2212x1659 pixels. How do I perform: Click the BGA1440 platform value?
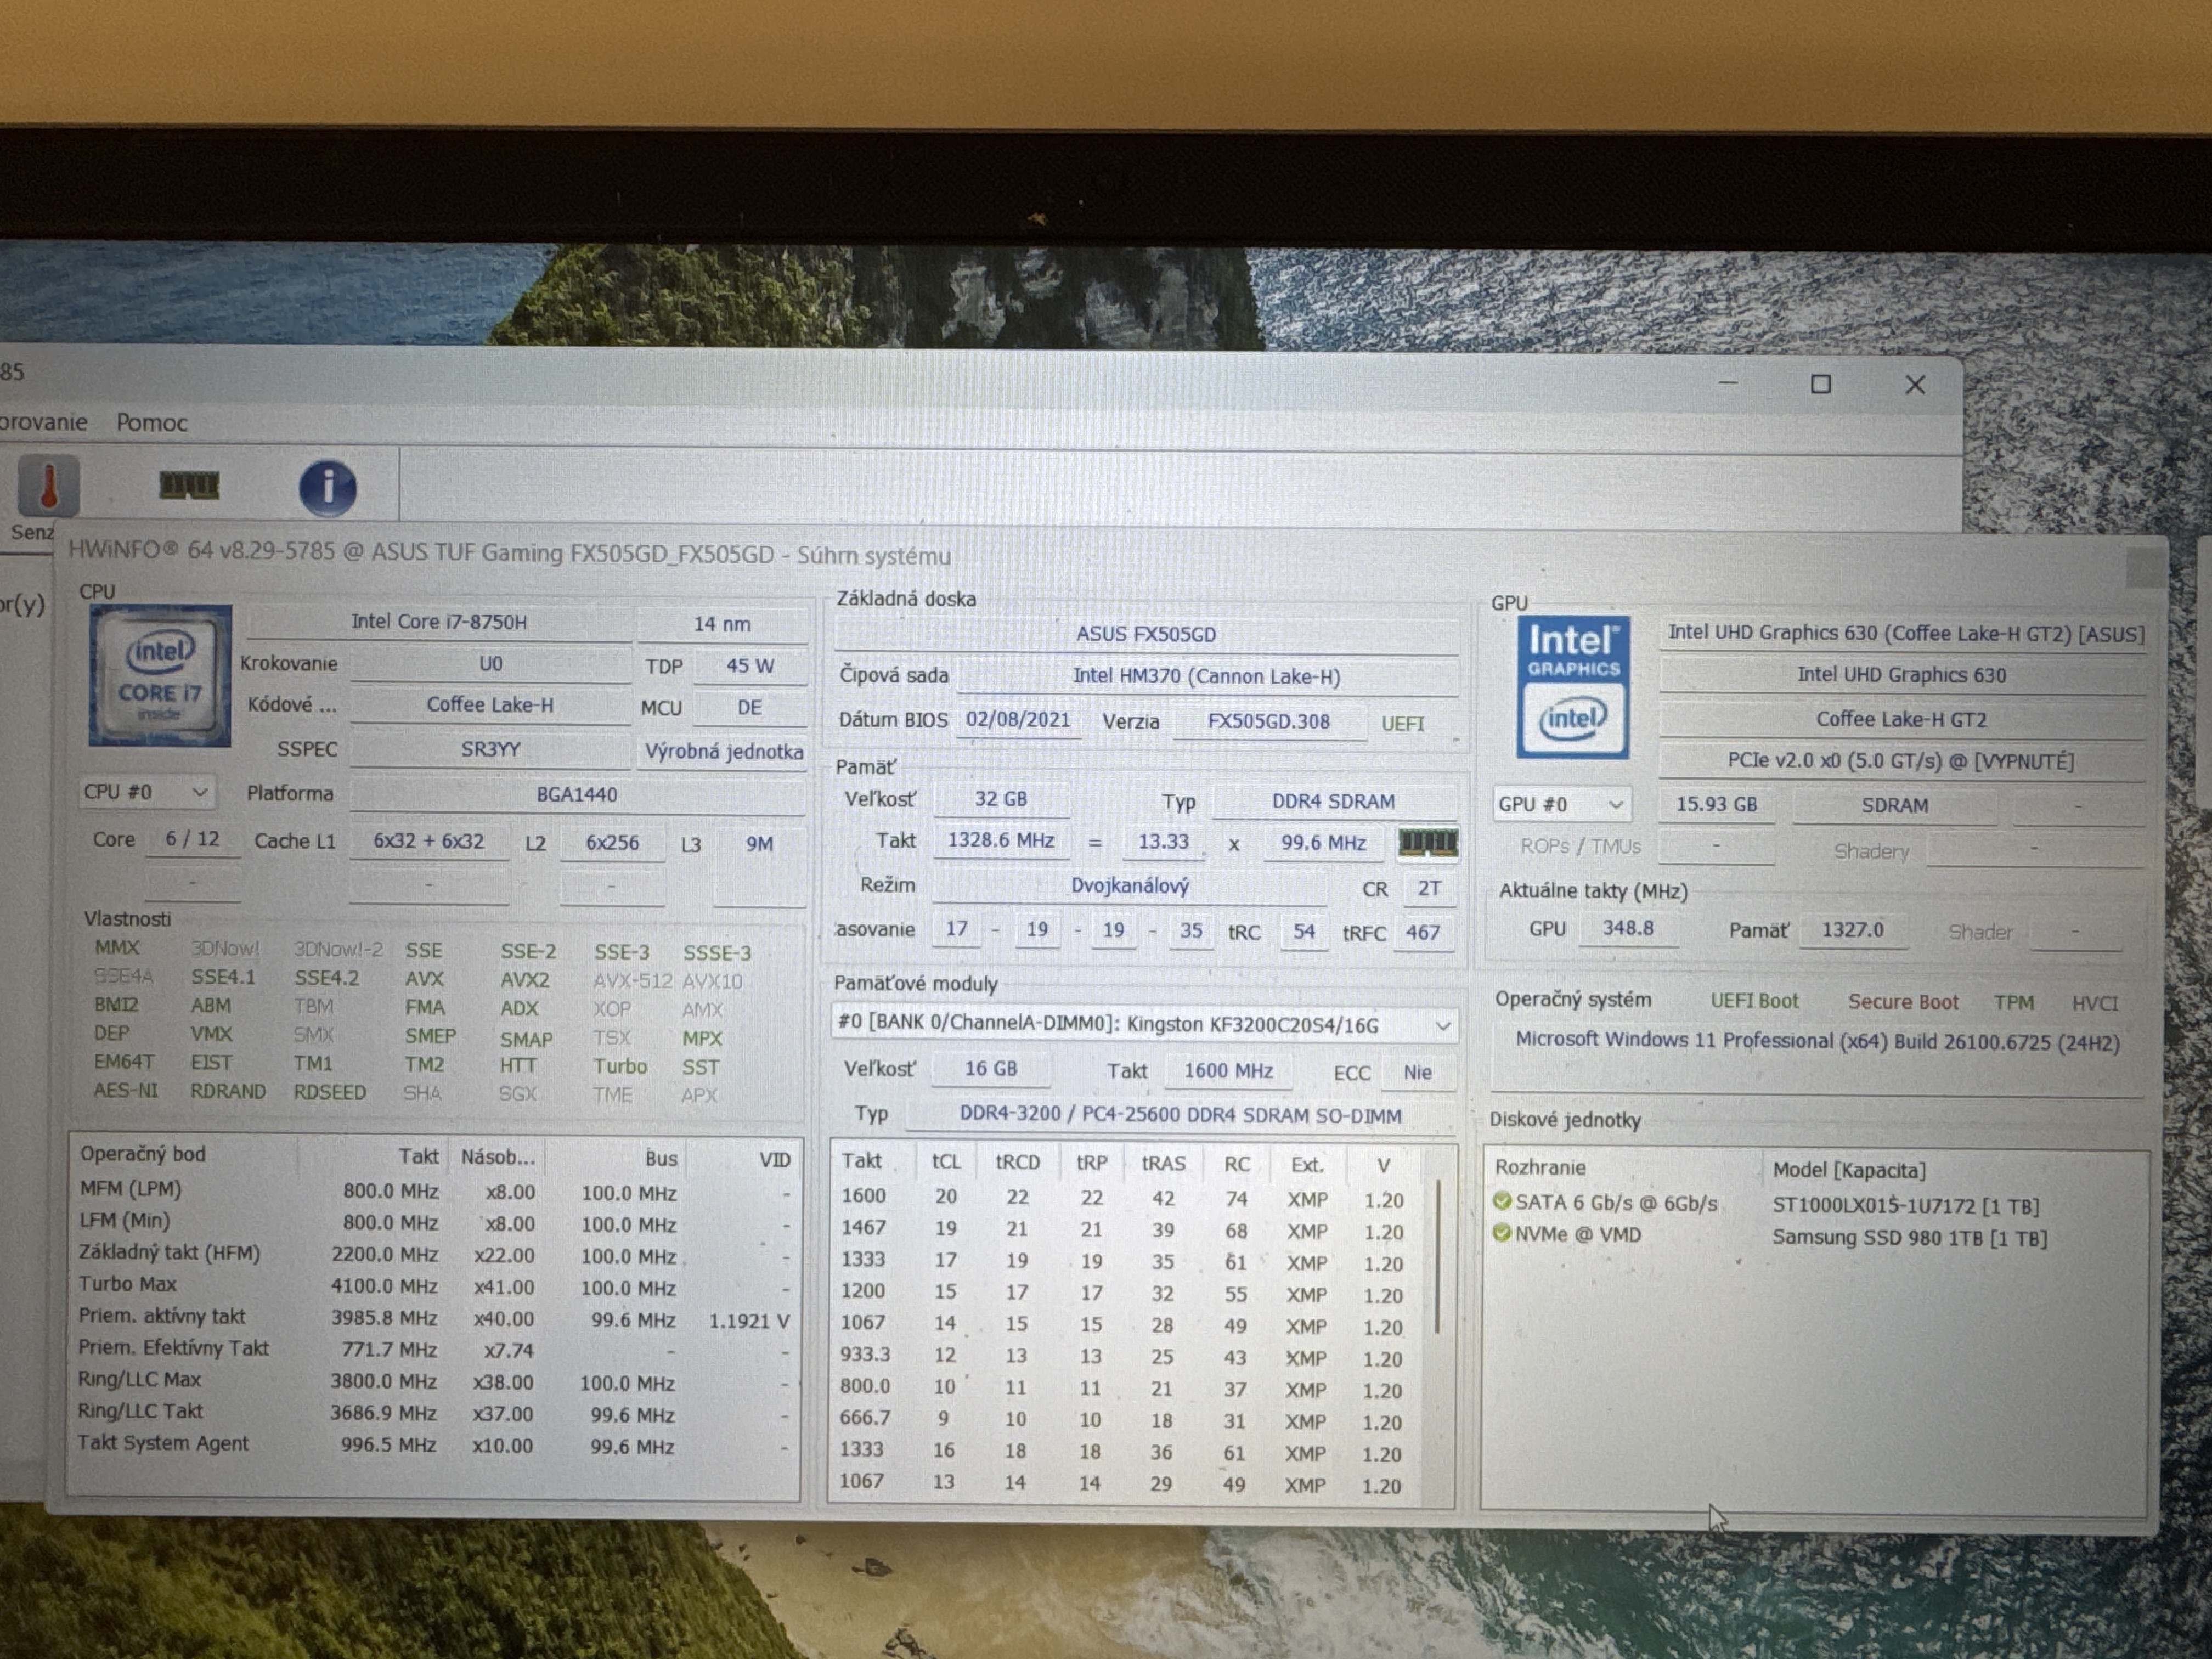[577, 795]
